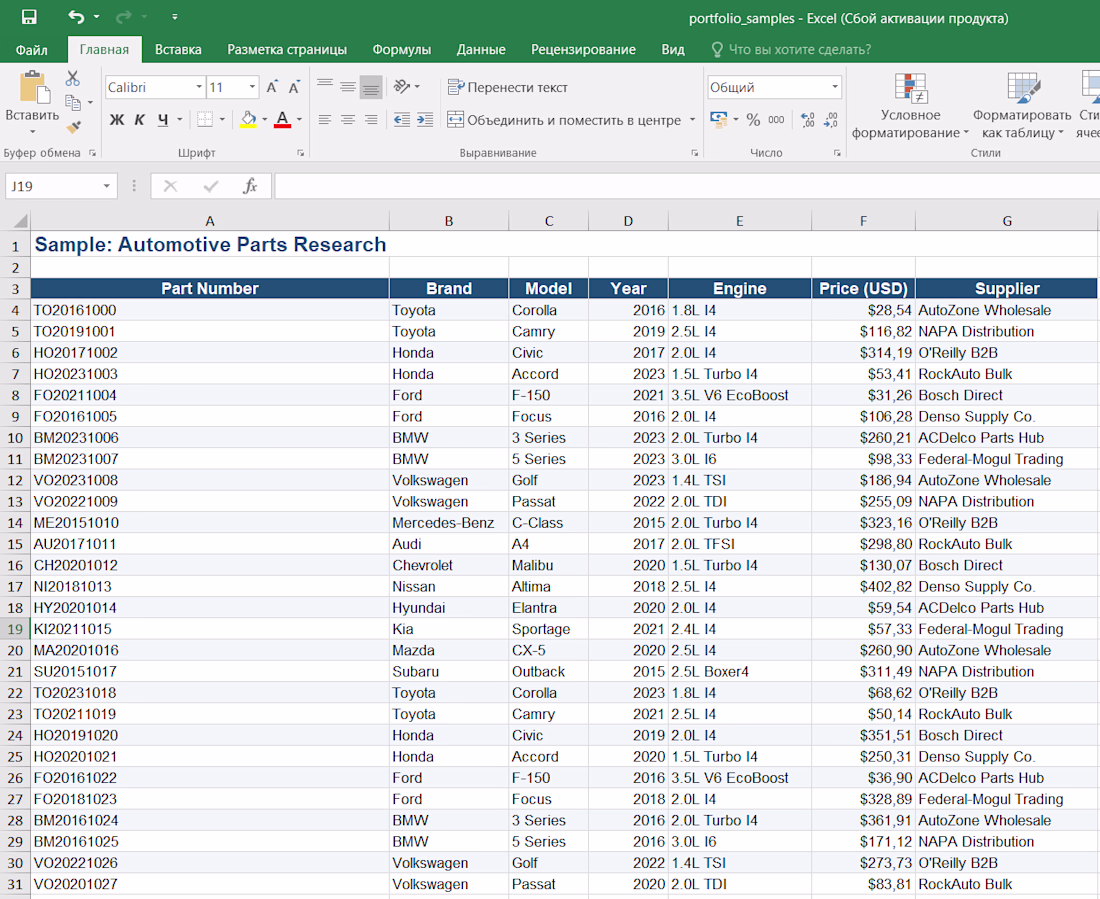Open the Выравнивание dialog launcher
The image size is (1100, 899).
(695, 153)
